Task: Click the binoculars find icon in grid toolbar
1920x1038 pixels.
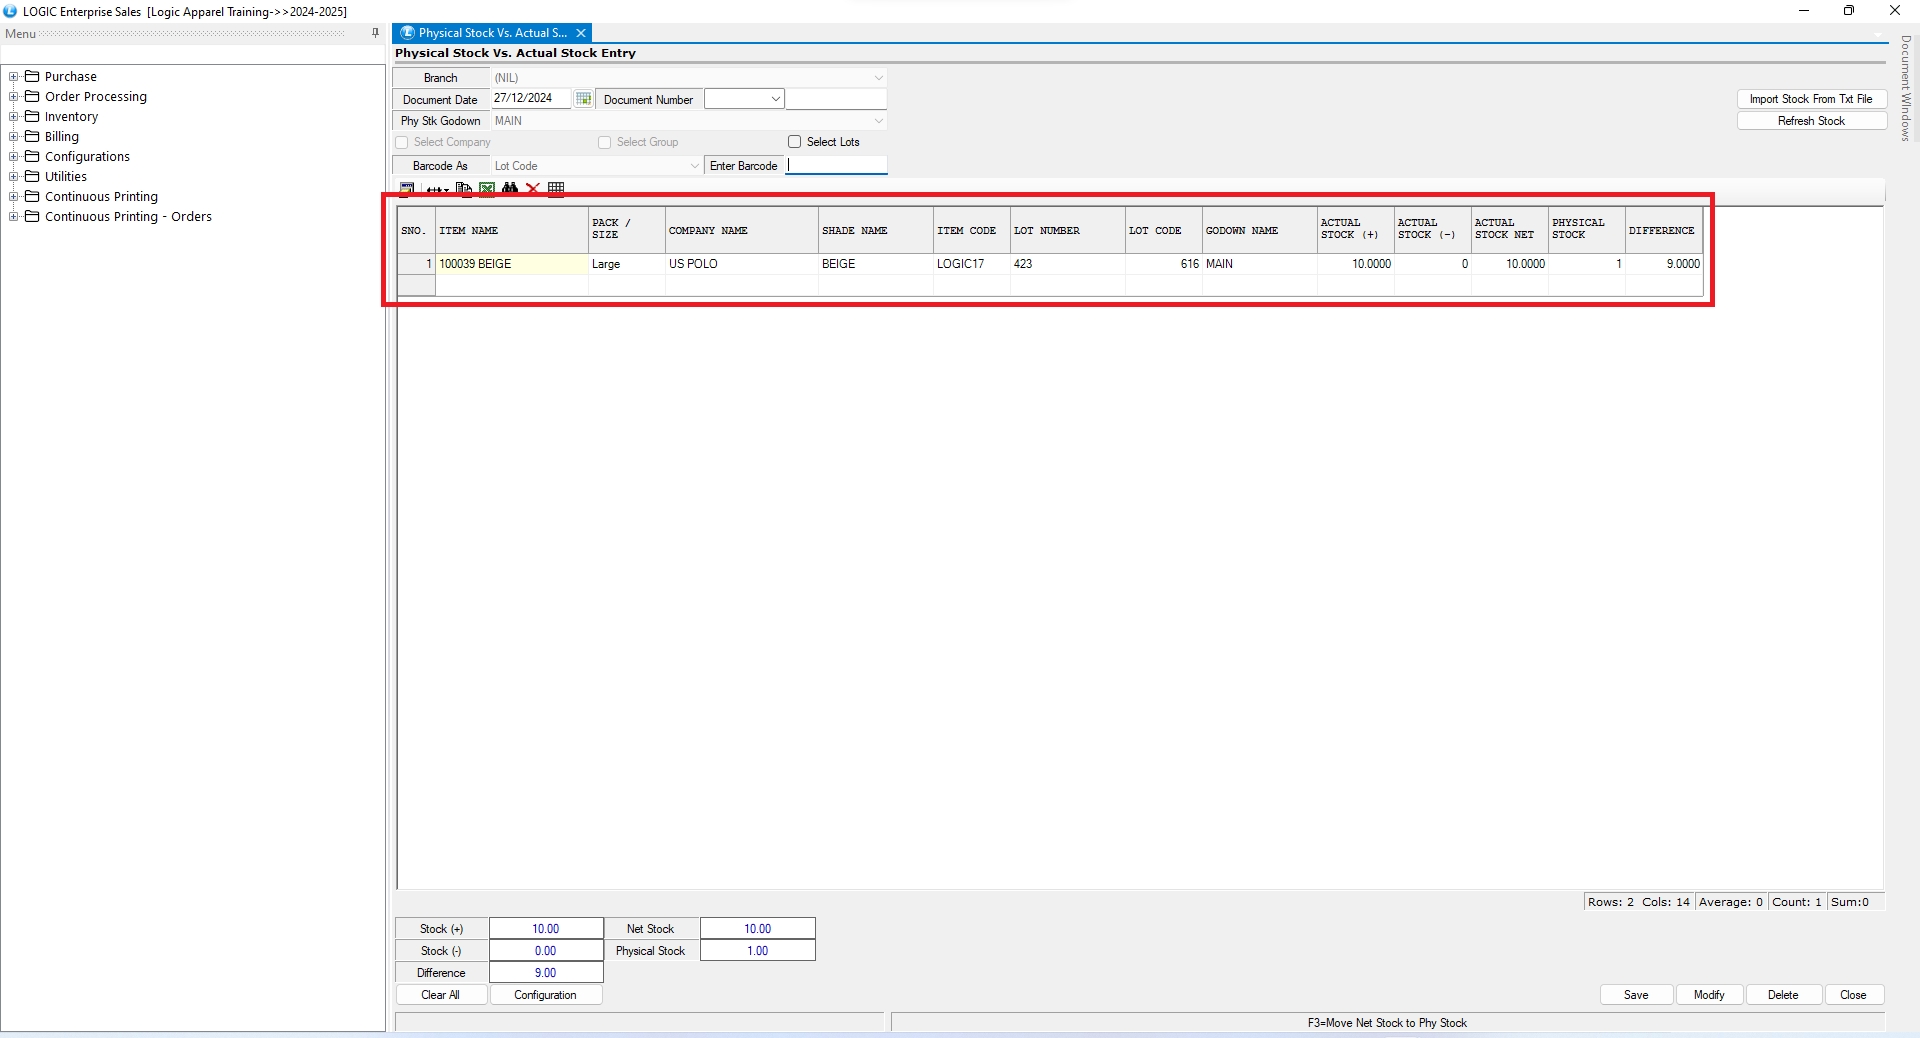Action: (510, 188)
